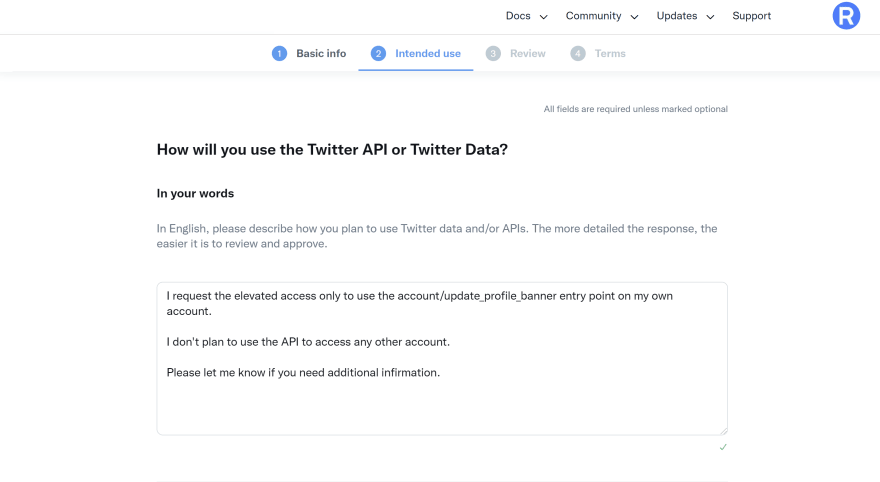The height and width of the screenshot is (482, 880).
Task: Click the step 1 number circle
Action: coord(279,53)
